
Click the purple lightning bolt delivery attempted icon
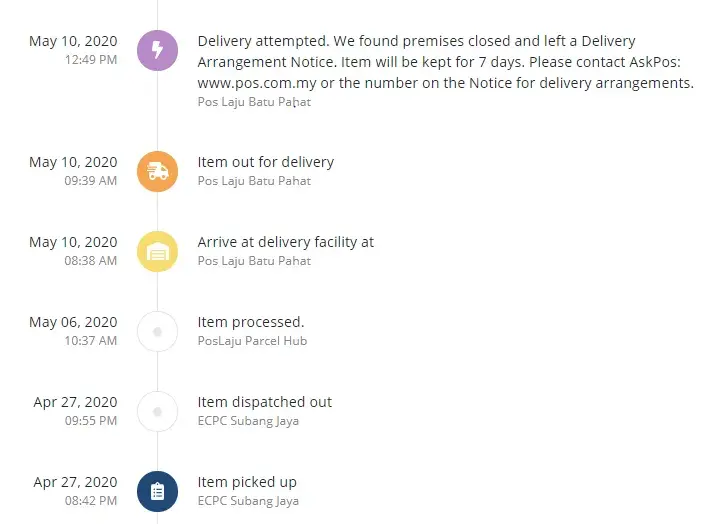[157, 50]
